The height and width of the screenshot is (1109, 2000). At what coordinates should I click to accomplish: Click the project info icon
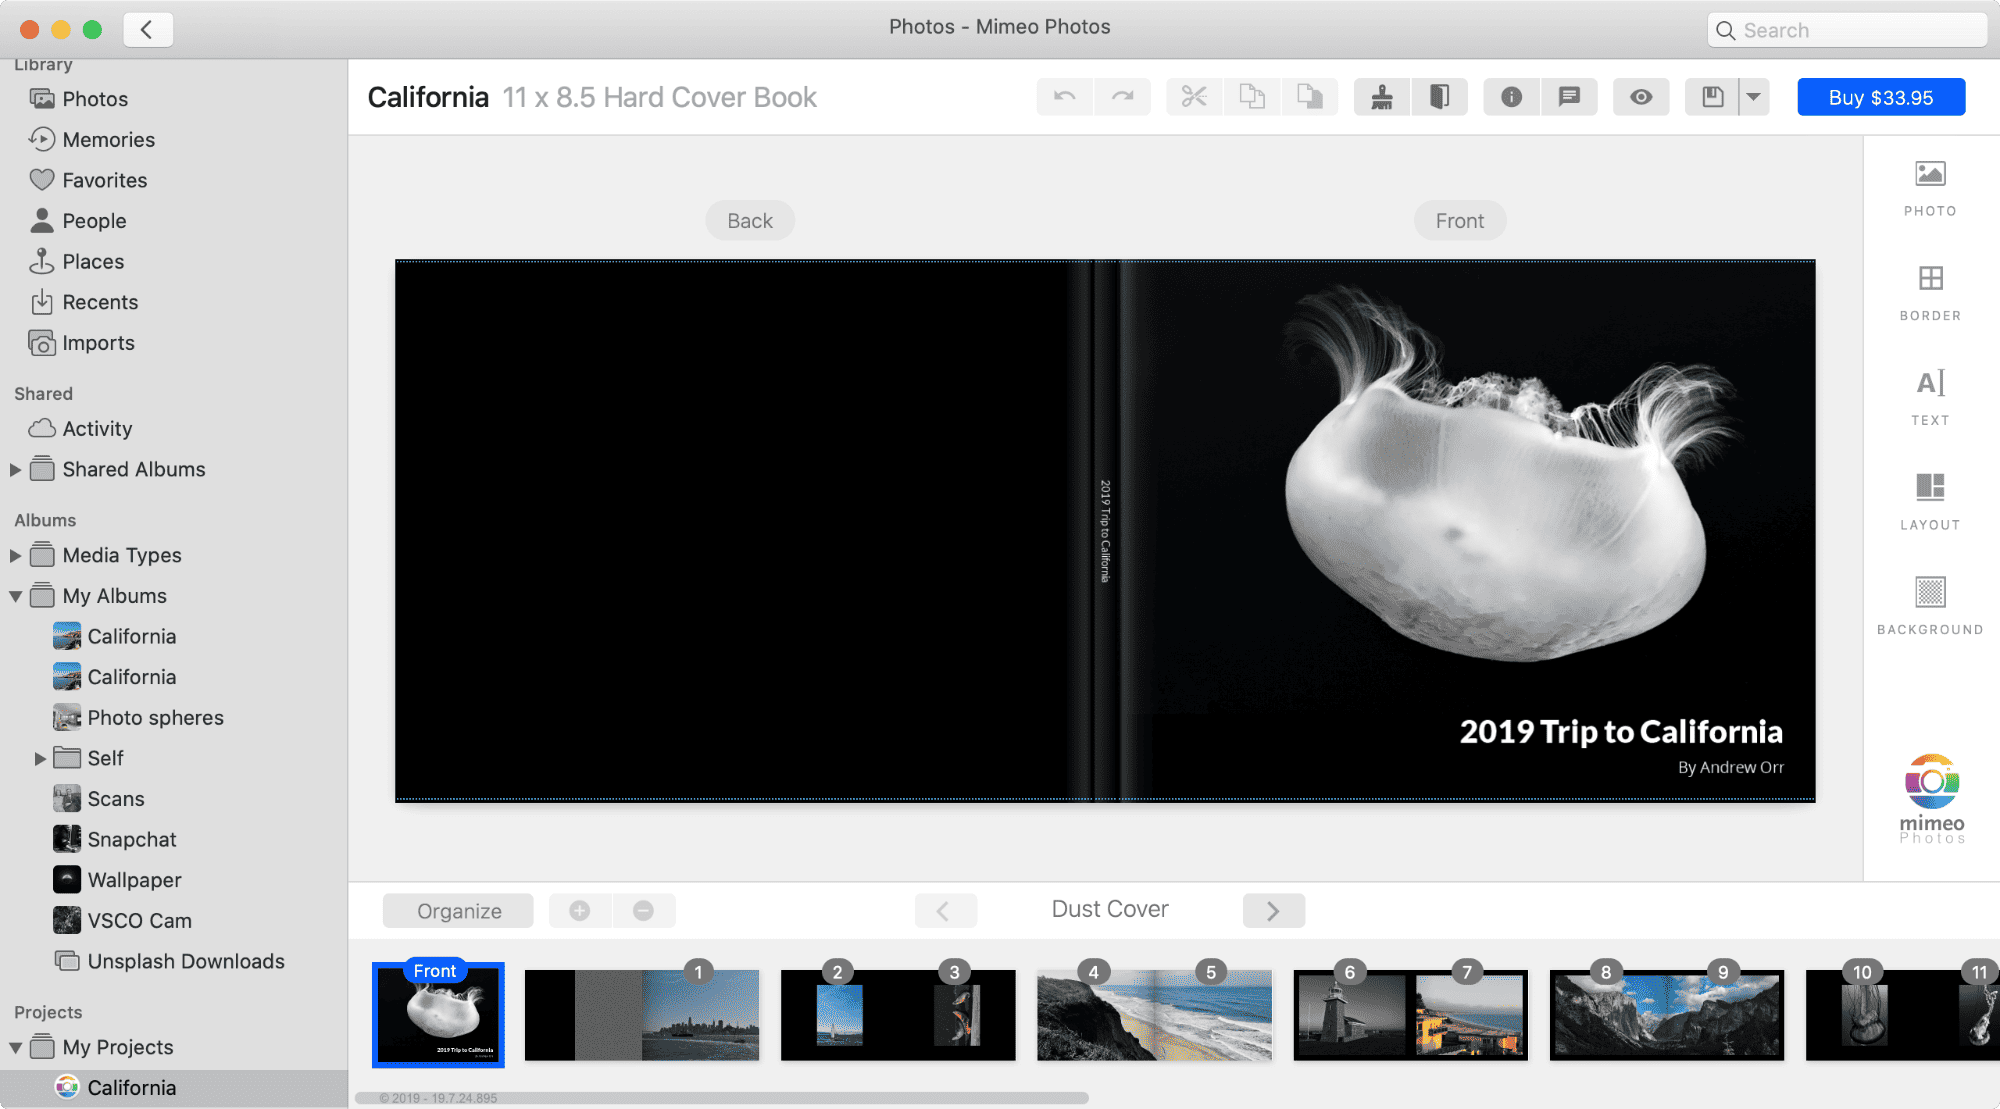click(1510, 96)
